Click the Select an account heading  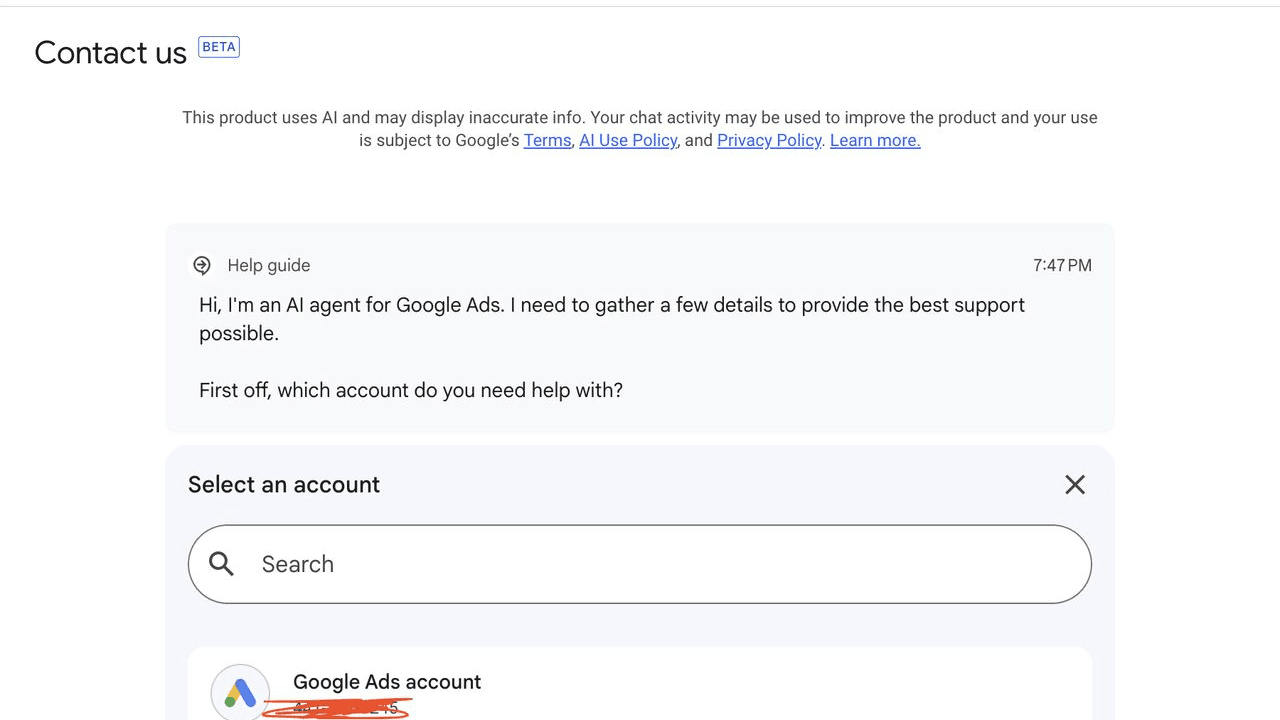click(284, 485)
